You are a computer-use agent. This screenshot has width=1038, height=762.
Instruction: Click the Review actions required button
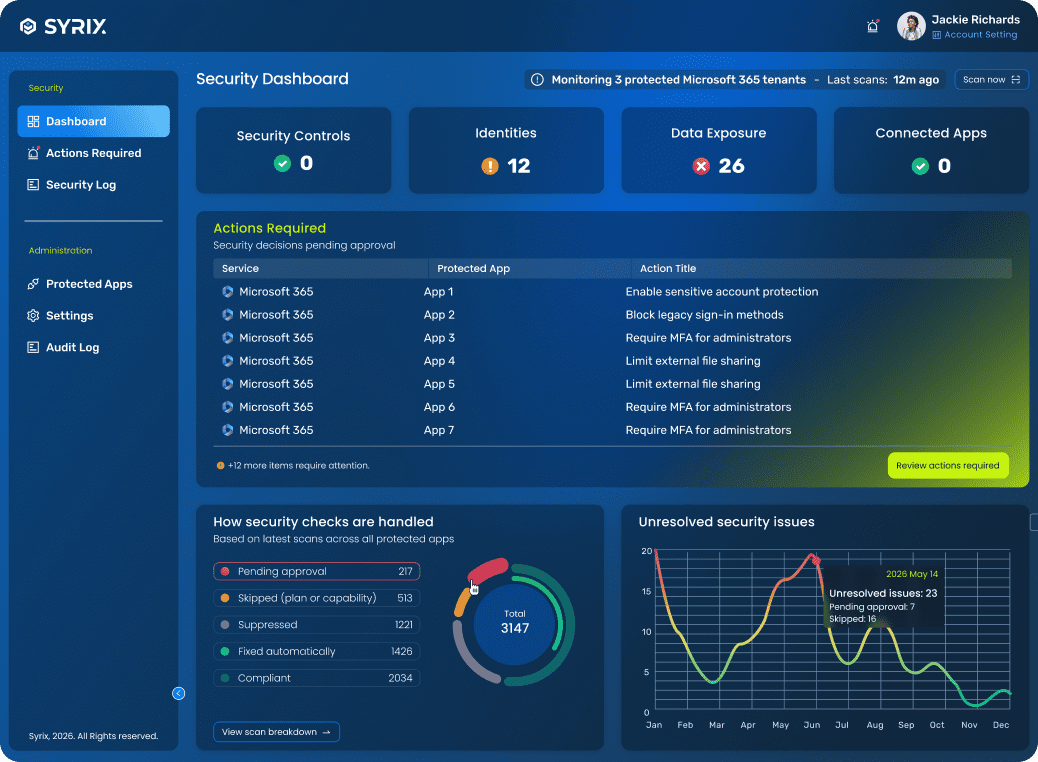pos(947,465)
